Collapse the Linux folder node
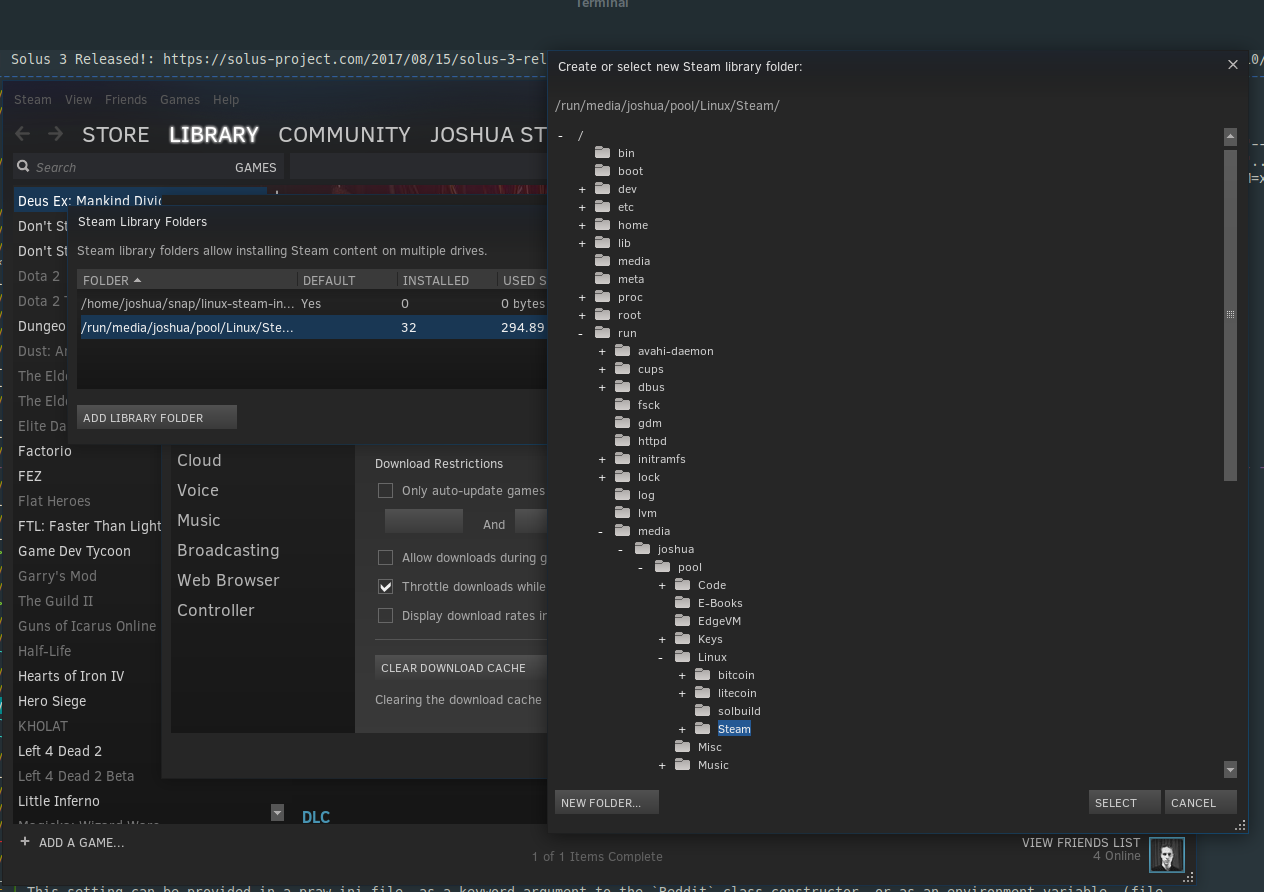 (x=661, y=657)
